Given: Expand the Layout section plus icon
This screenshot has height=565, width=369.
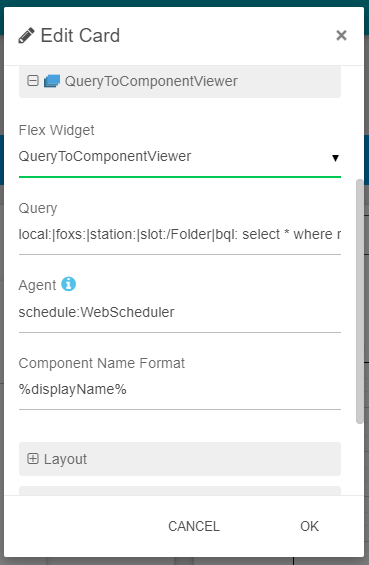Looking at the screenshot, I should point(33,459).
